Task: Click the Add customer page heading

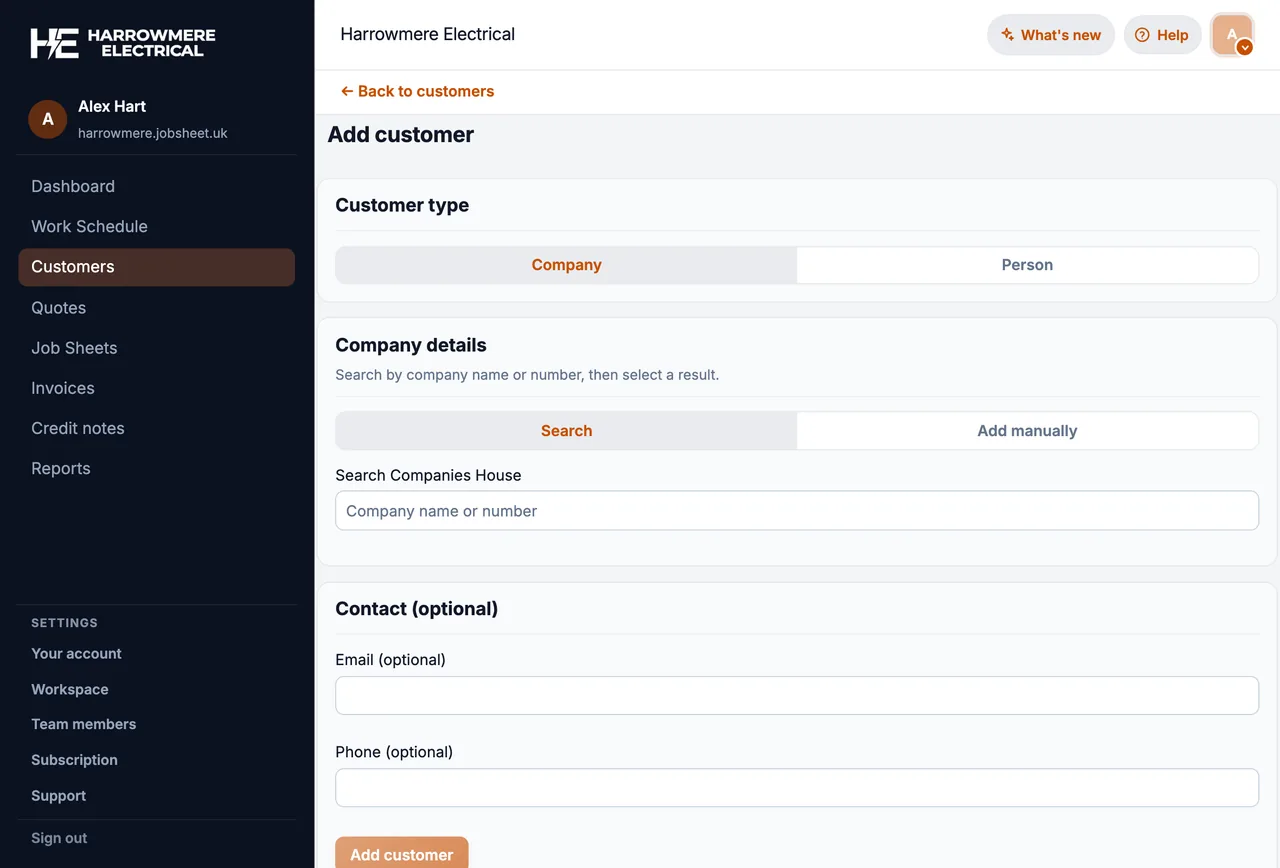Action: click(x=401, y=135)
